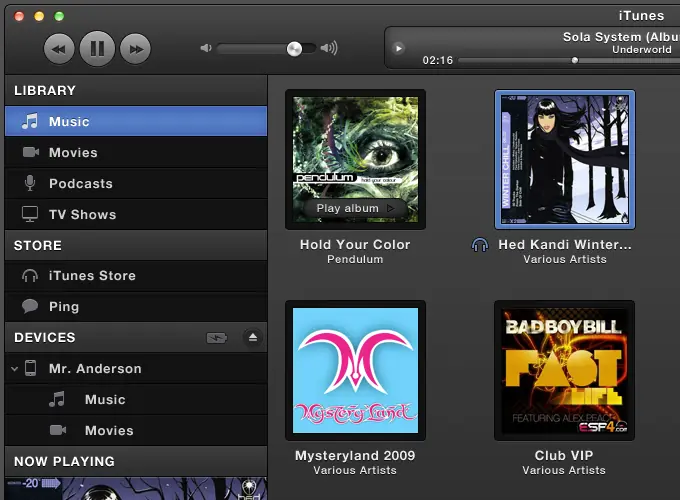Click the DEVICES section header

[x=45, y=337]
